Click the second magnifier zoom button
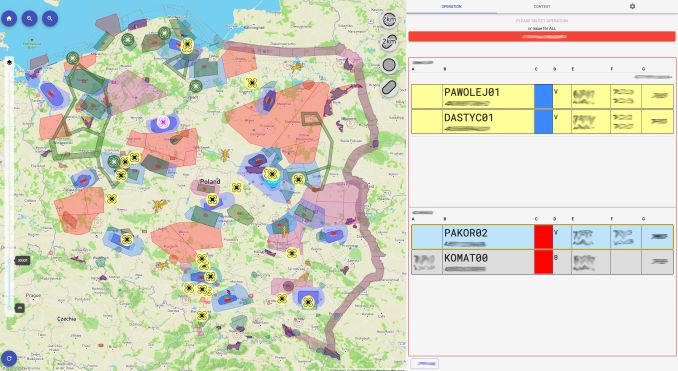 pos(50,19)
